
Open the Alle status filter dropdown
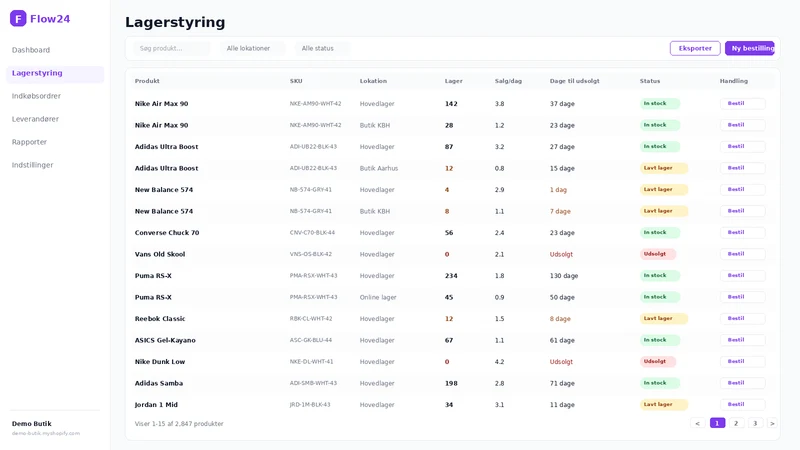322,48
